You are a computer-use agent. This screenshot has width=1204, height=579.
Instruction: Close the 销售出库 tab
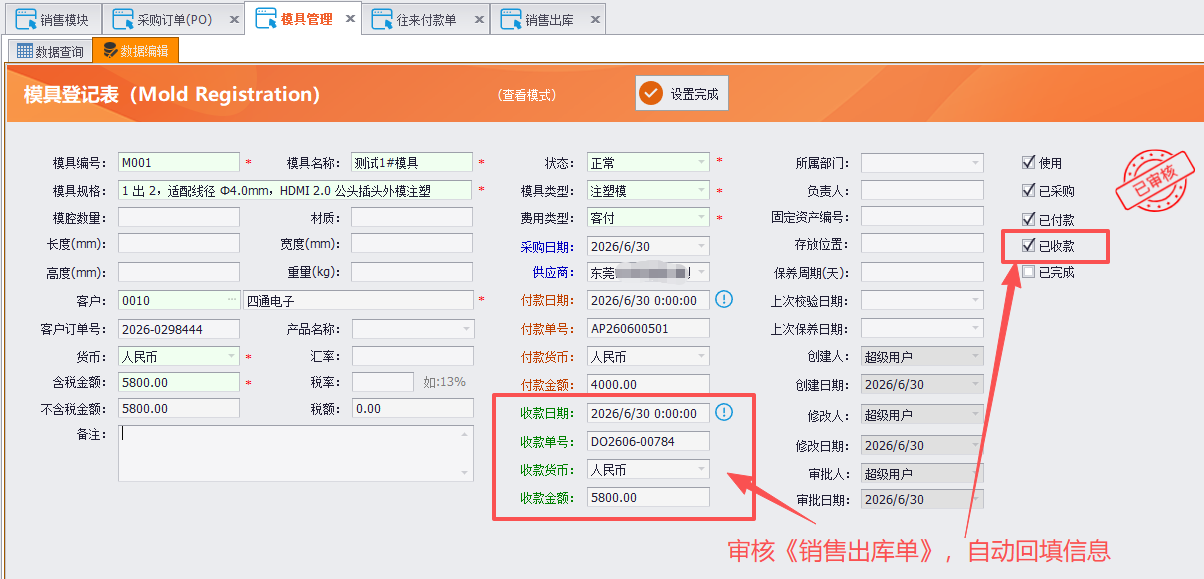click(596, 20)
